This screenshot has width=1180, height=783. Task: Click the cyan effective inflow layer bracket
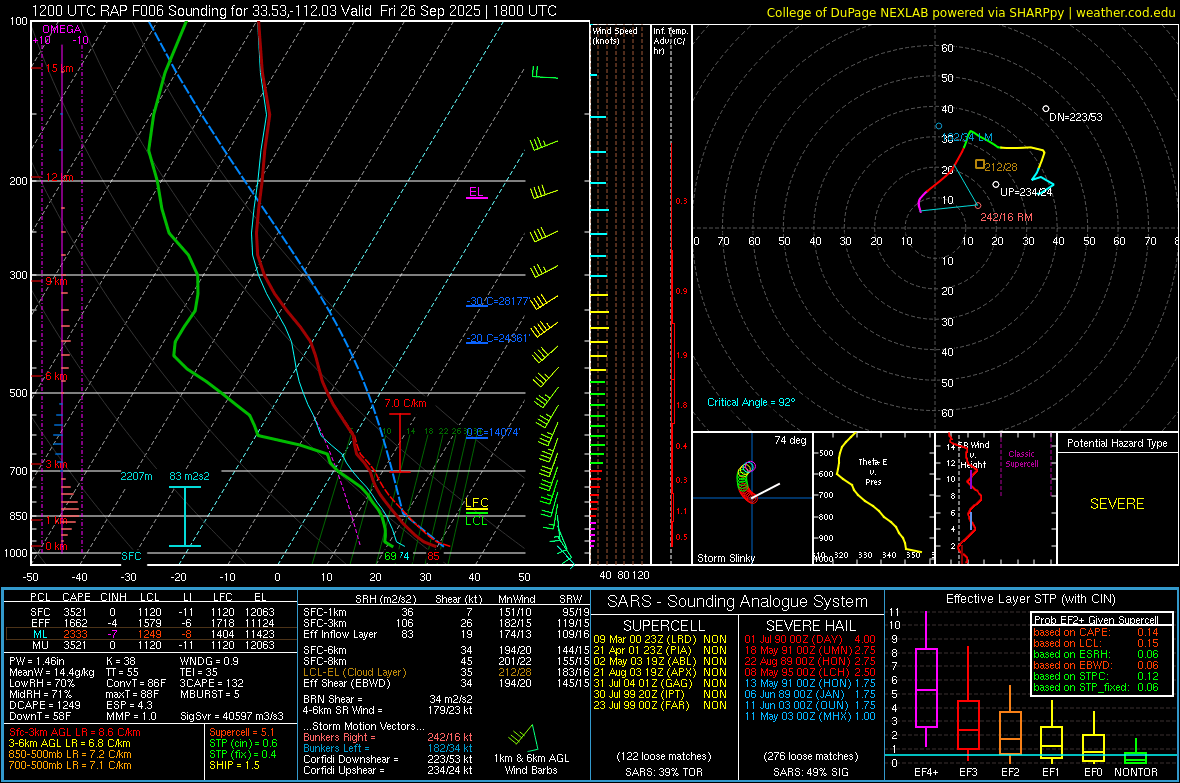tap(184, 516)
